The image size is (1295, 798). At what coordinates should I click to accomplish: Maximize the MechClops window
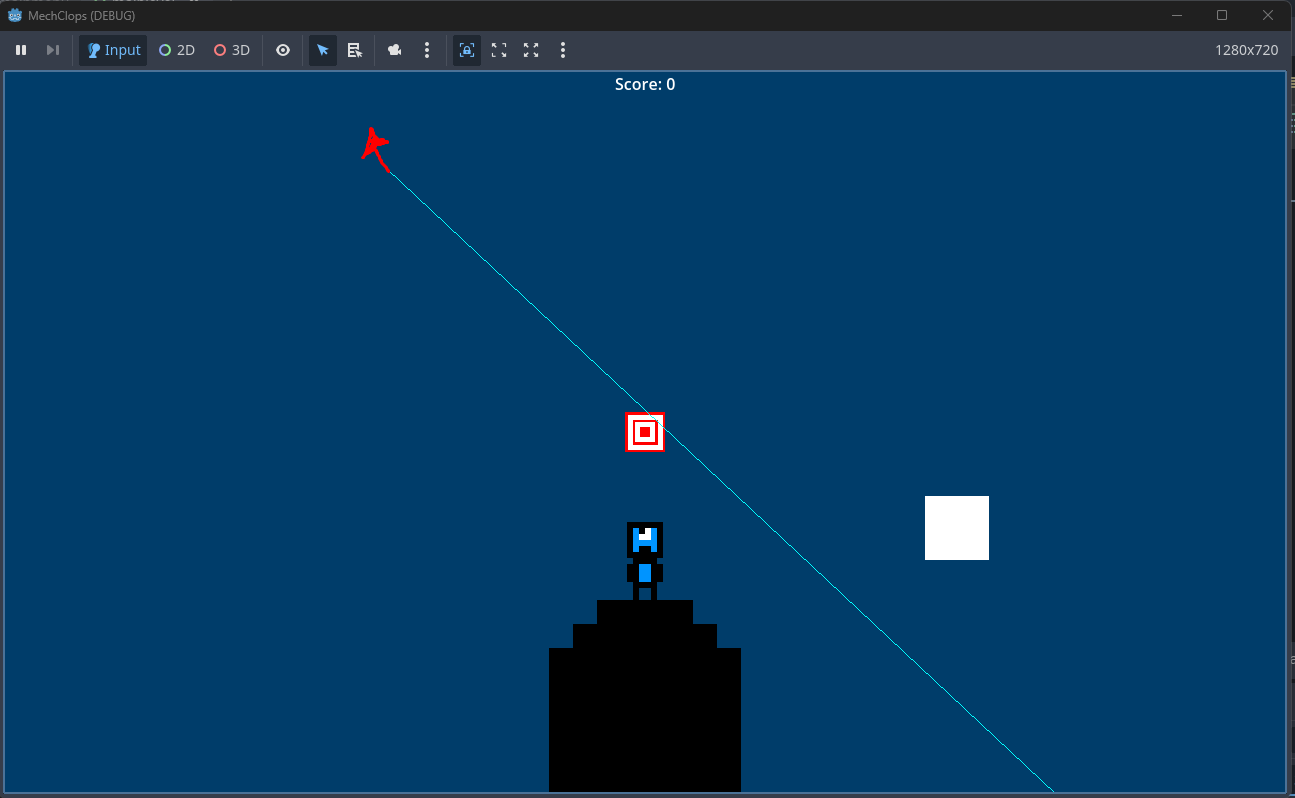1222,15
